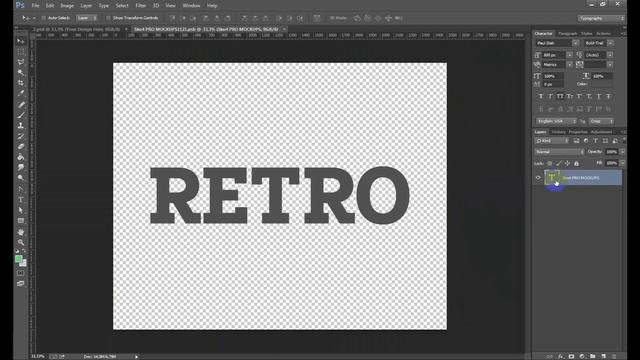The width and height of the screenshot is (640, 360).
Task: Toggle Quick Mask mode in toolbox
Action: [x=21, y=273]
